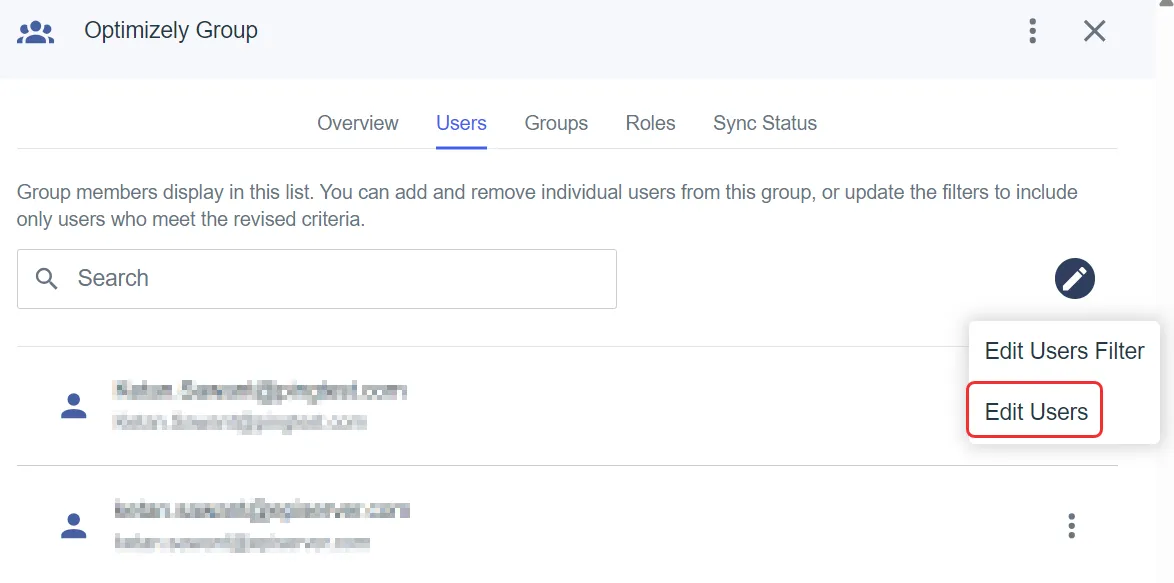Image resolution: width=1174 pixels, height=583 pixels.
Task: Choose Edit Users Filter from menu
Action: [1064, 351]
